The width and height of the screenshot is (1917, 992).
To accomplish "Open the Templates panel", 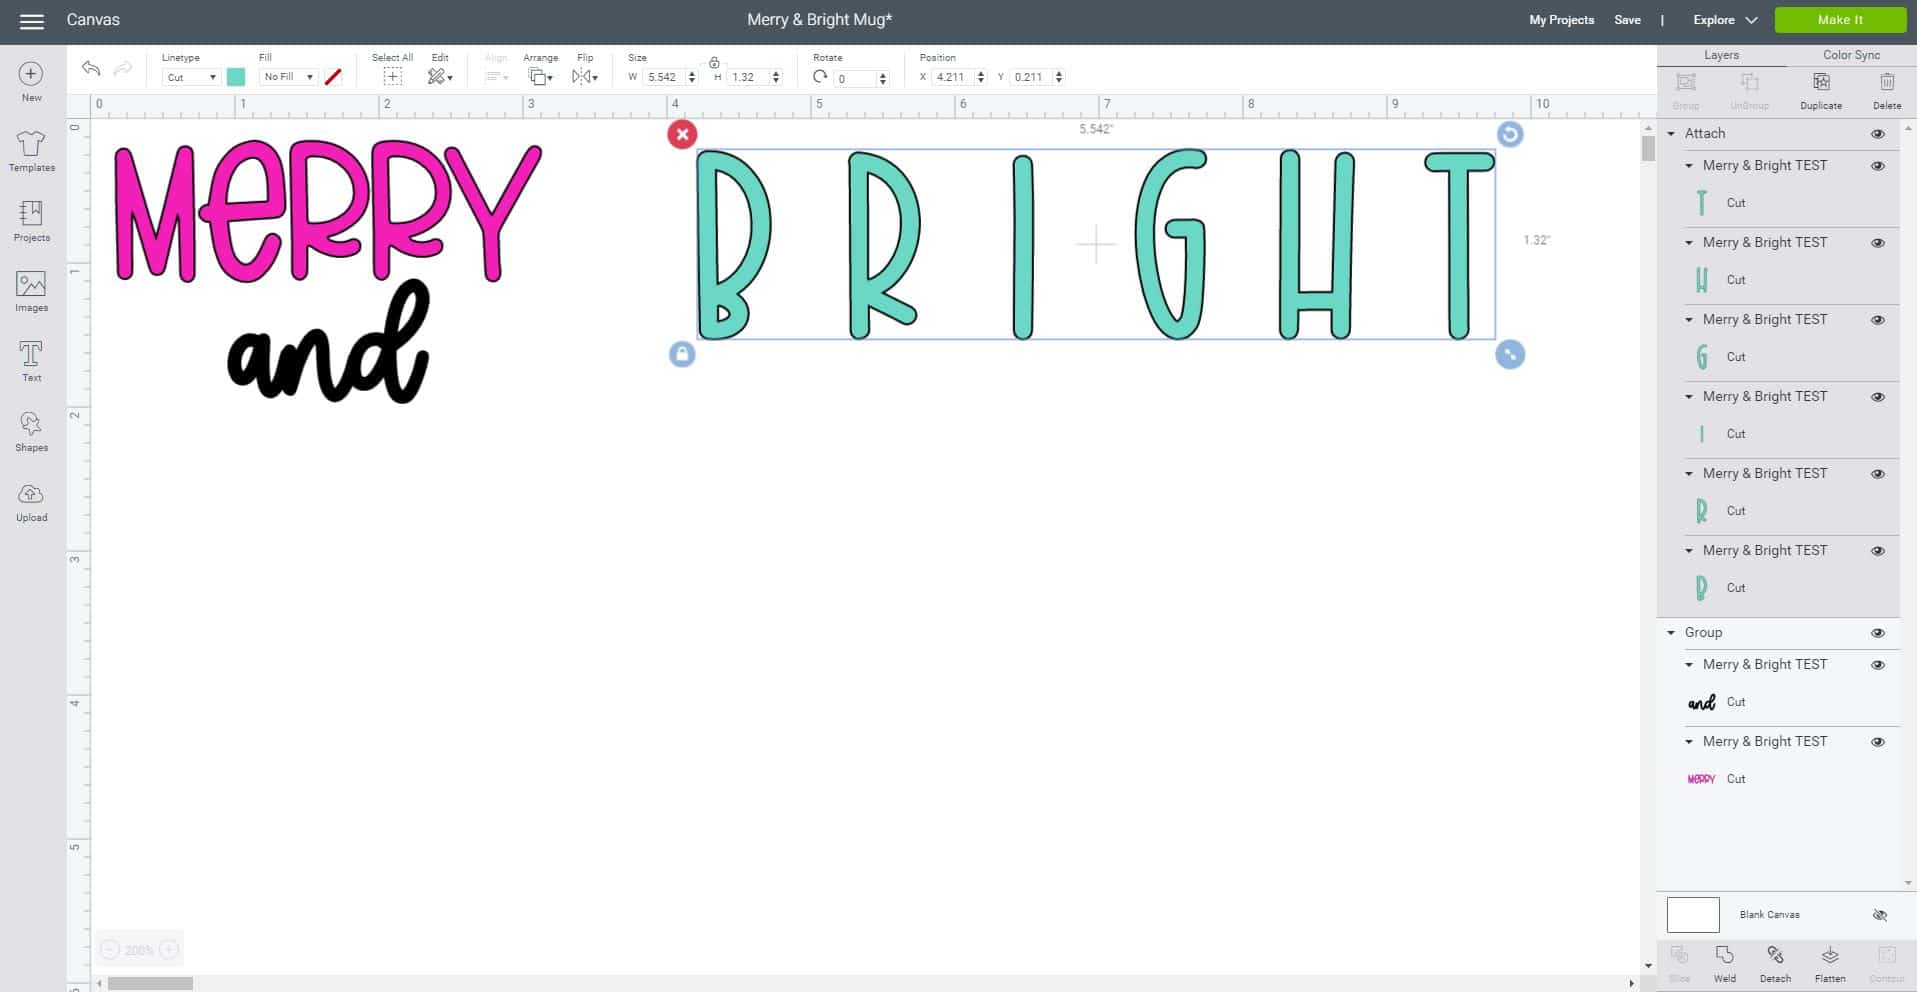I will point(31,152).
